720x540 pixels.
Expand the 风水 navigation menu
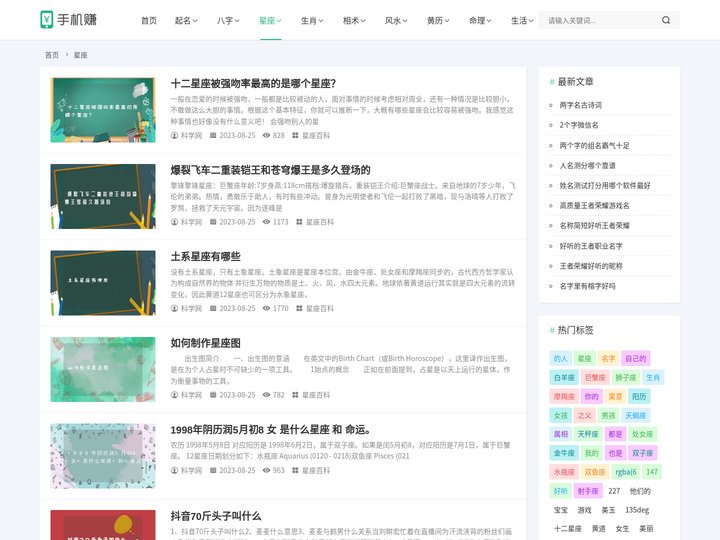[x=396, y=21]
